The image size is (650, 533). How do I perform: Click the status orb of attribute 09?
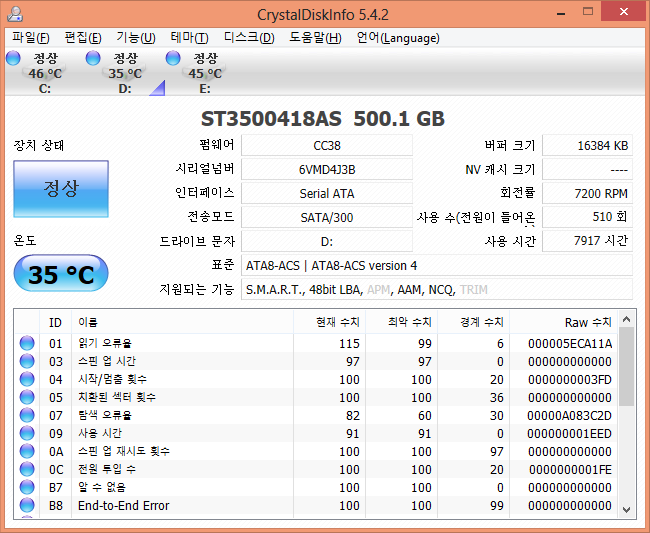[x=27, y=433]
